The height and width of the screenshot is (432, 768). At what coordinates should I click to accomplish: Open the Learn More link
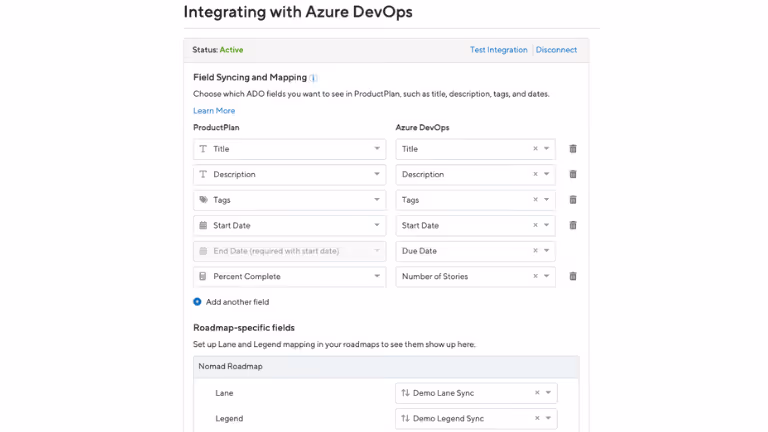point(214,111)
